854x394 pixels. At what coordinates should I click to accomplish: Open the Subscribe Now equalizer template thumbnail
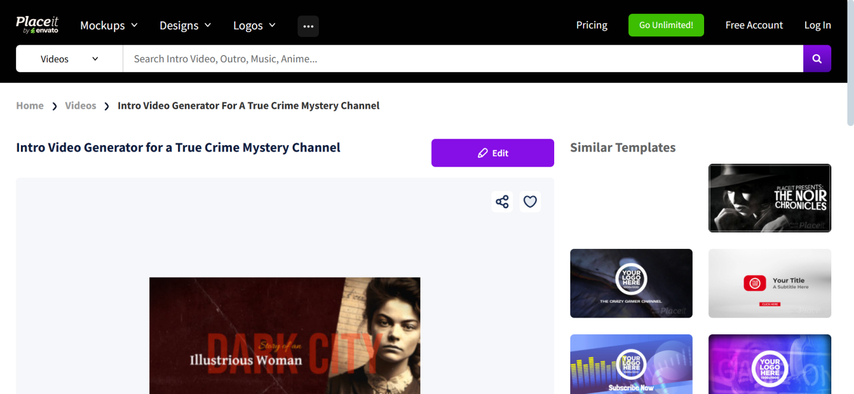point(631,364)
